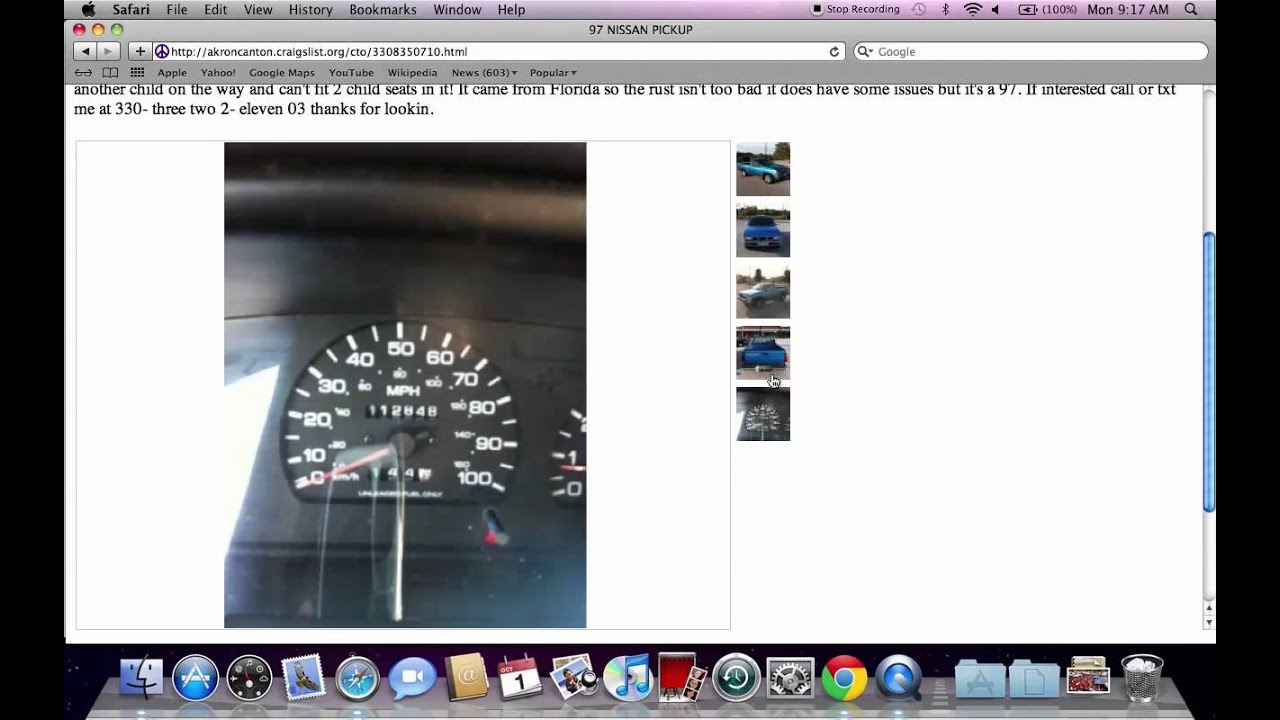Open the Bookmarks menu
Viewport: 1280px width, 720px height.
coord(383,10)
